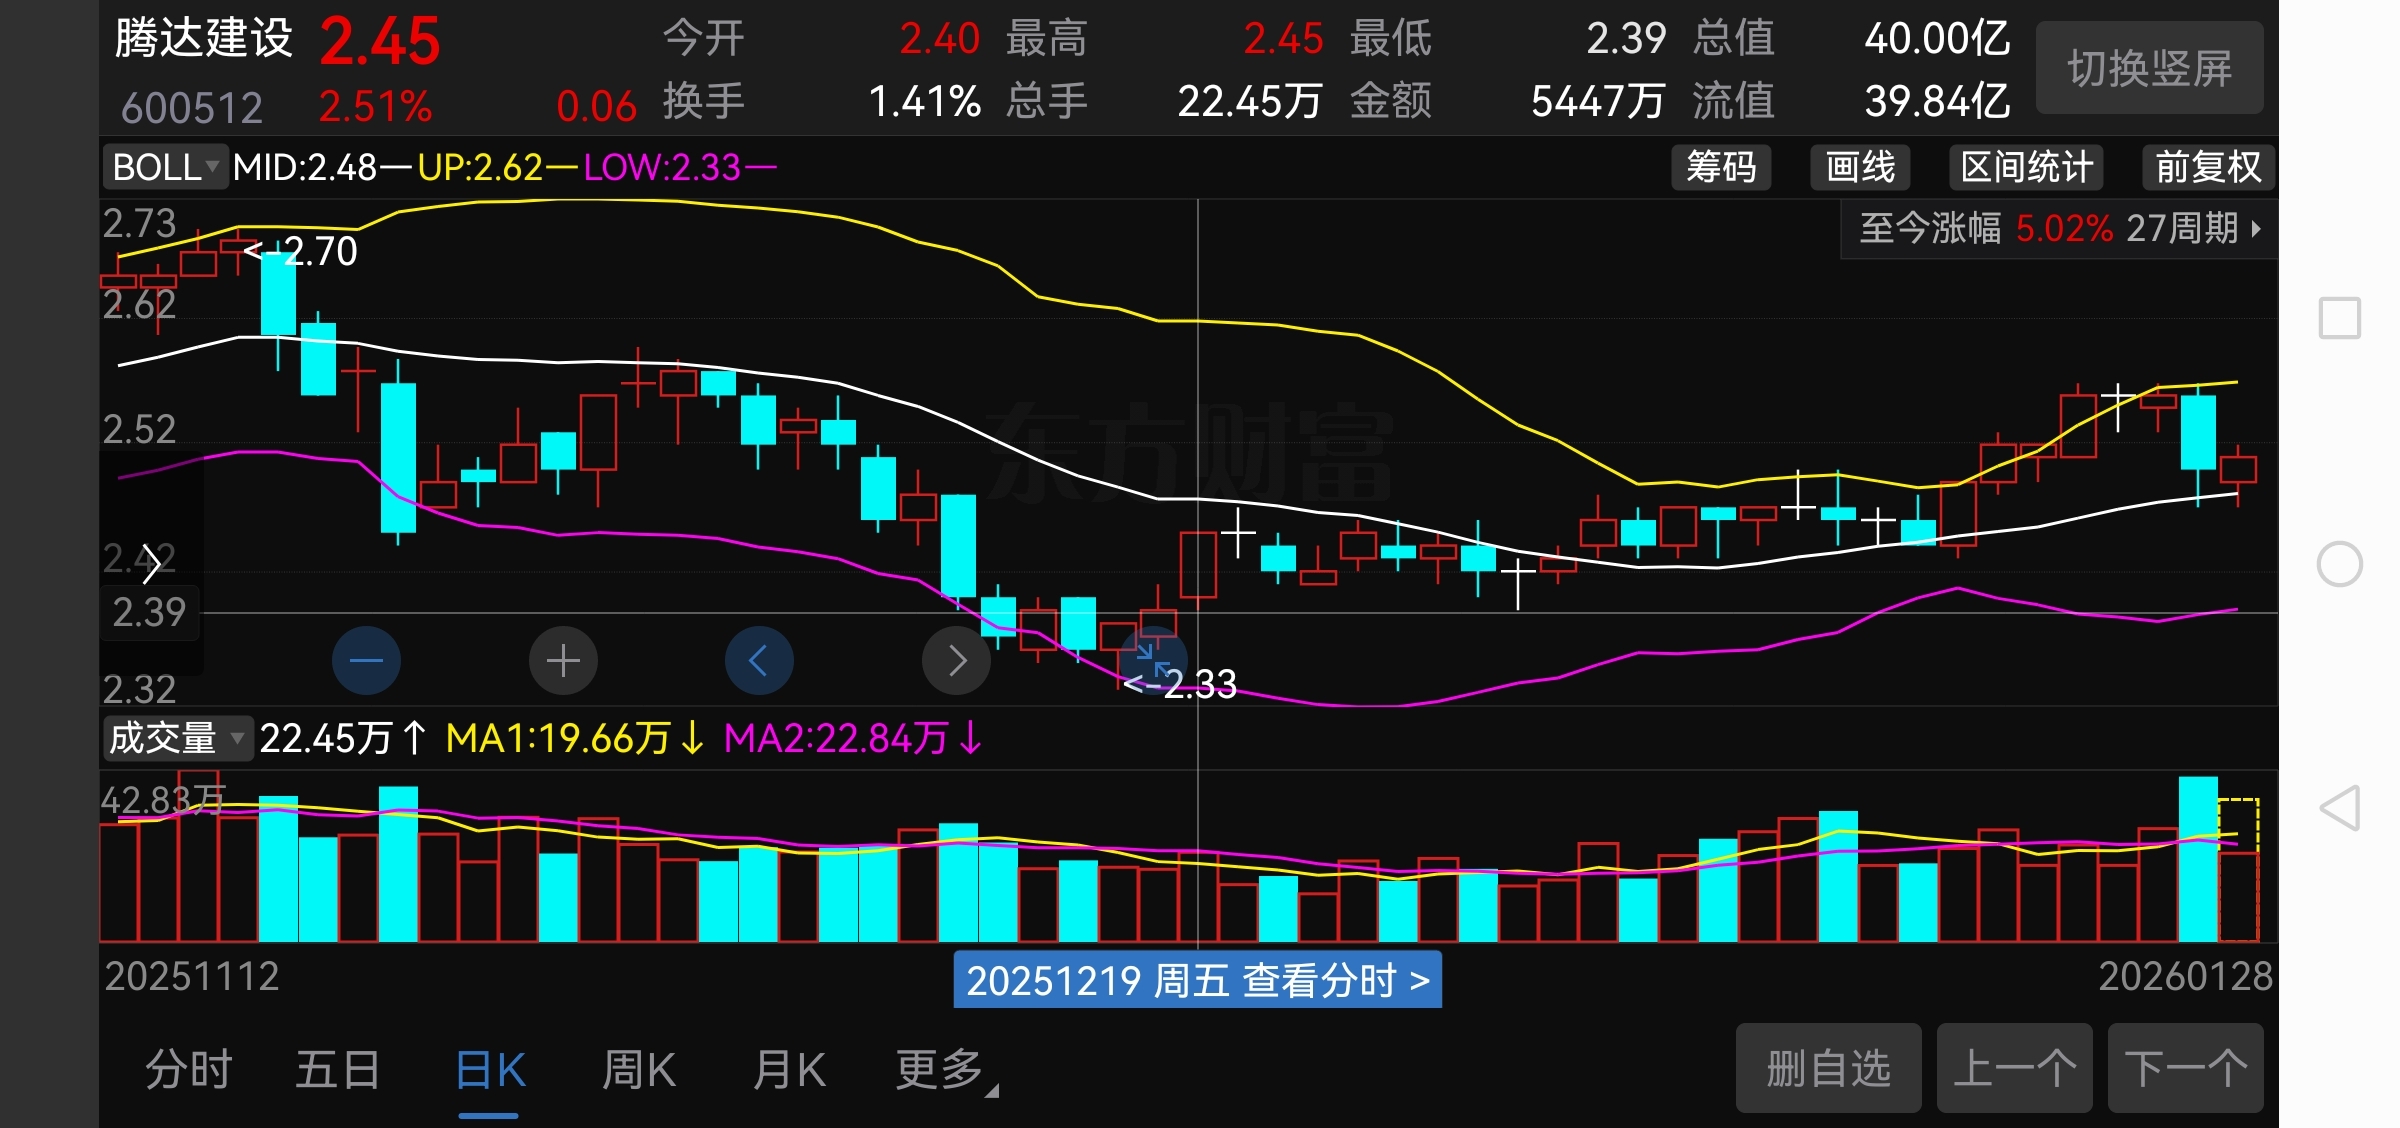Screen dimensions: 2400x1128
Task: Open BOLL indicator dropdown
Action: point(165,167)
